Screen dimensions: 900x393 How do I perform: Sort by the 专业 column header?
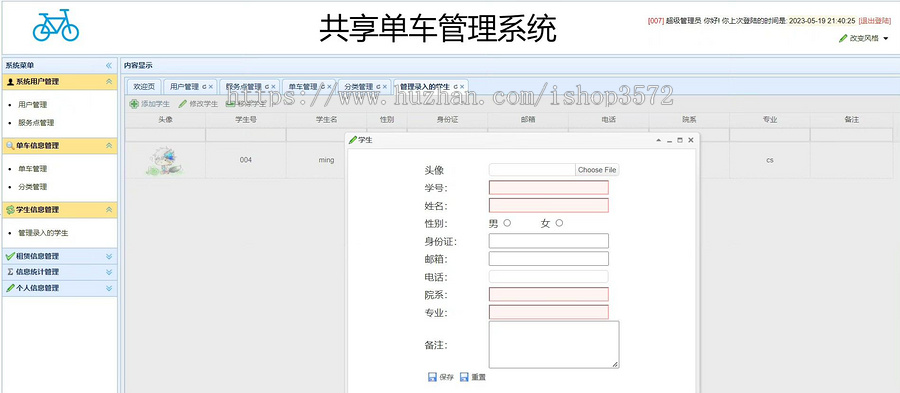770,120
